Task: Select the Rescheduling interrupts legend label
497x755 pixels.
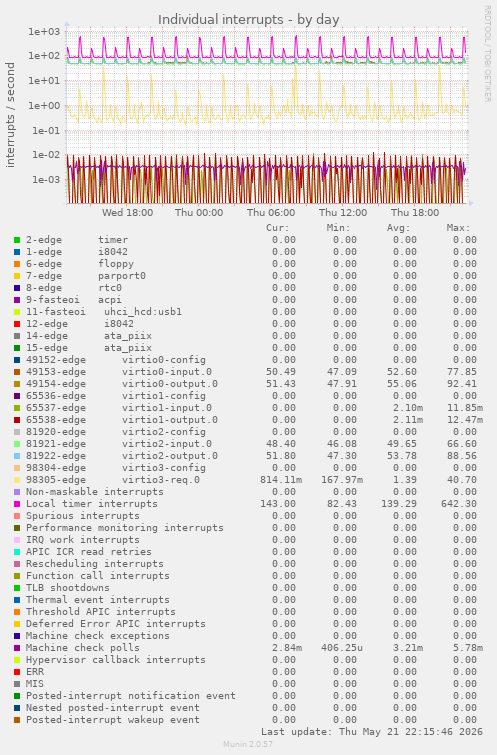Action: (x=95, y=564)
